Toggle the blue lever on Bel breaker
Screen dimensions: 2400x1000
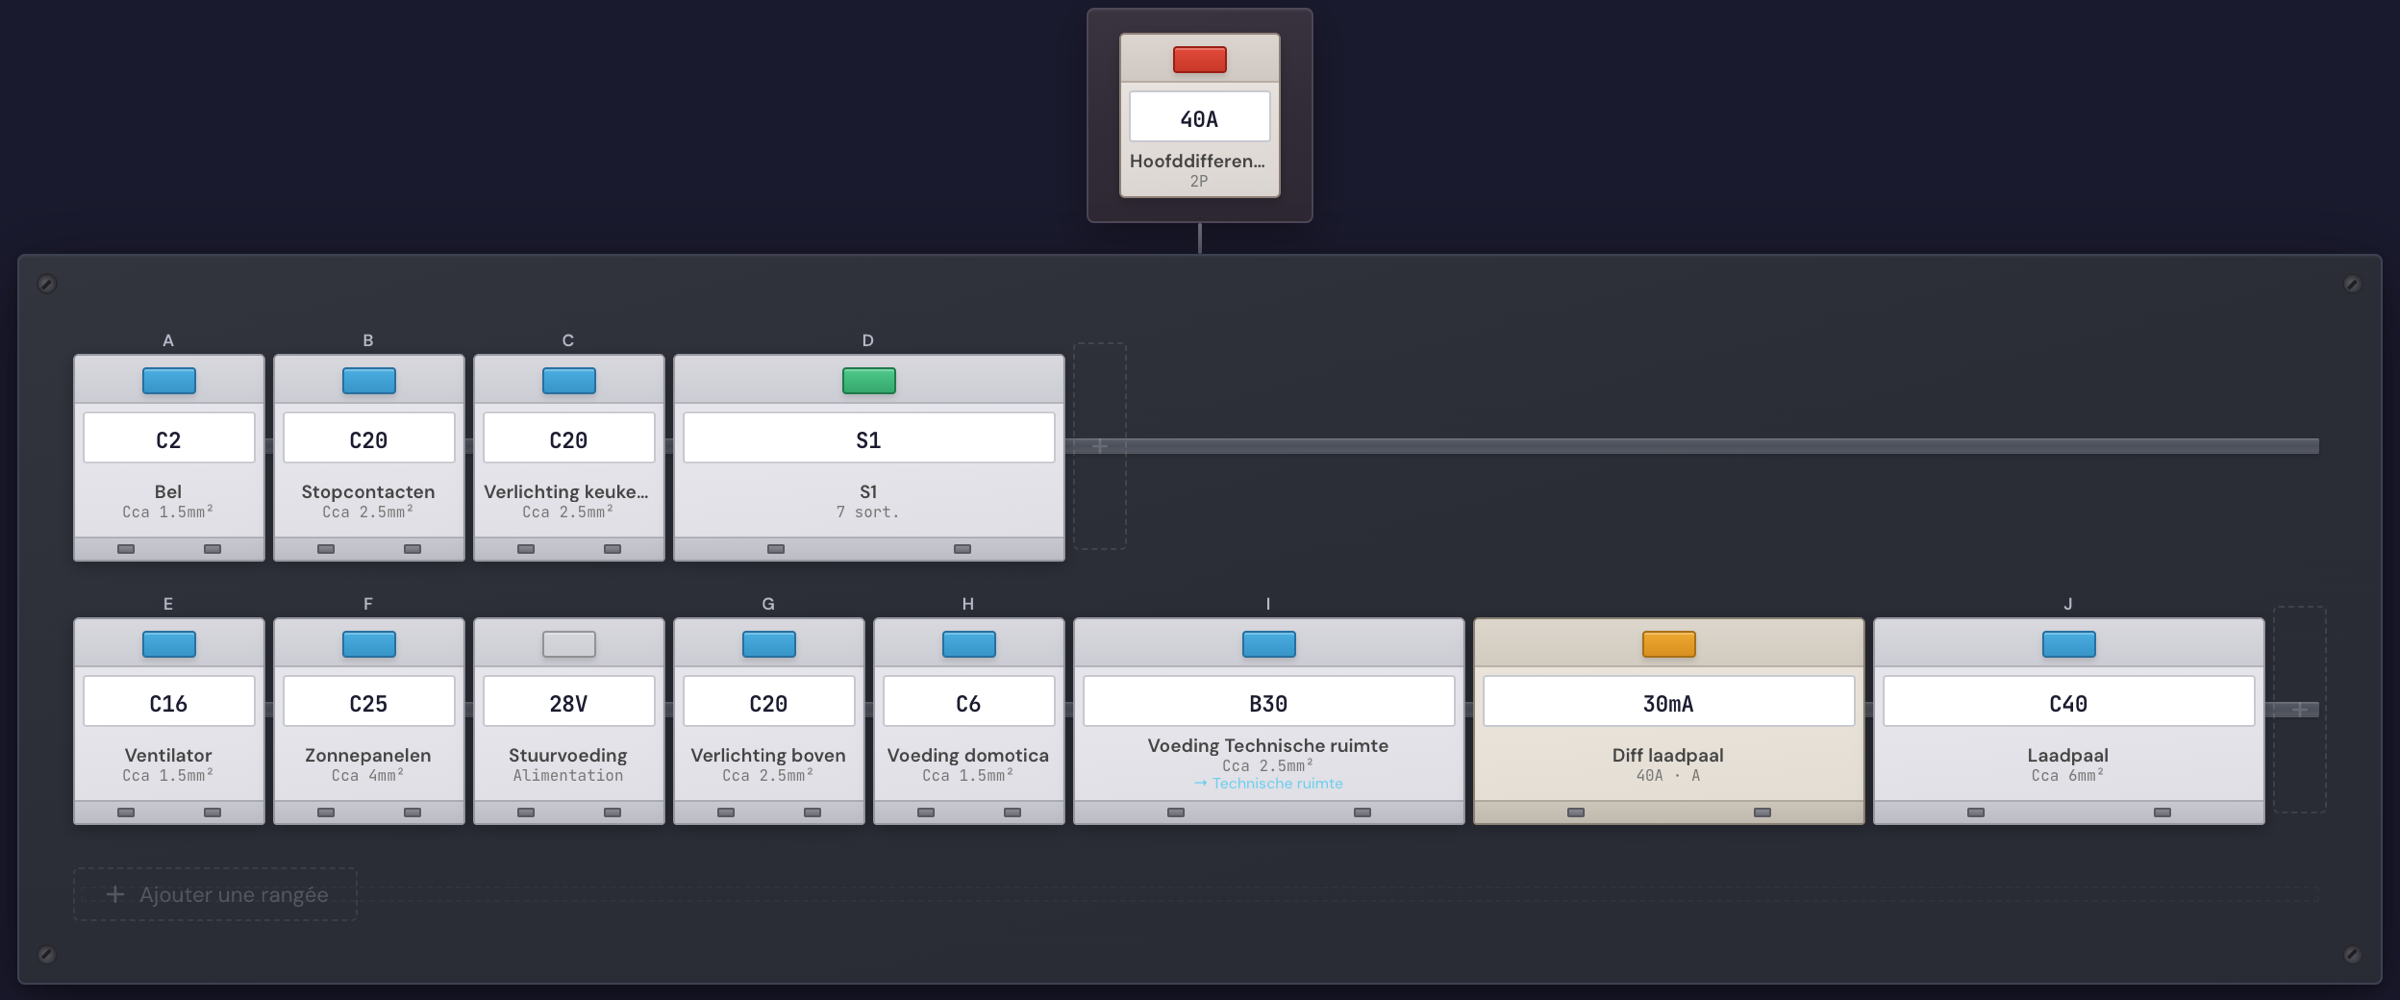(169, 381)
